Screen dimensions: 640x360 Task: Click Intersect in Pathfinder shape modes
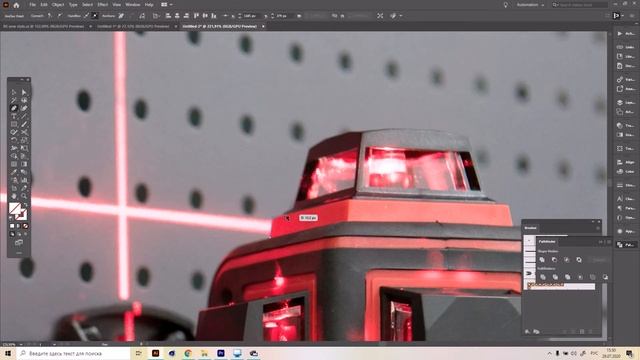point(567,260)
